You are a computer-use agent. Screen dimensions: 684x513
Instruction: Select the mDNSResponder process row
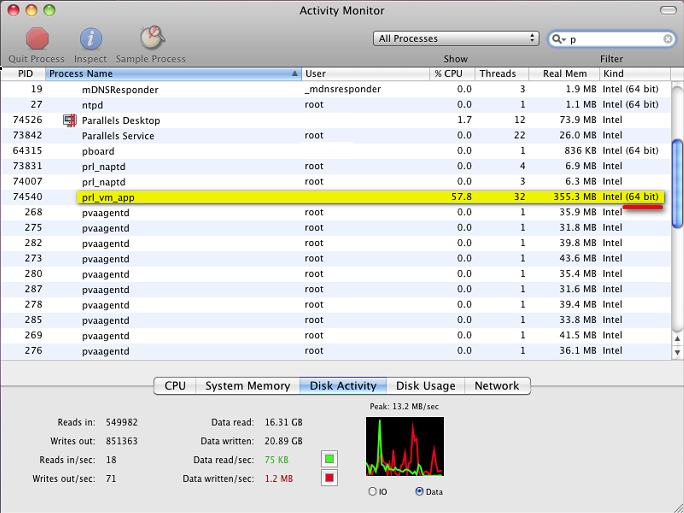[335, 89]
